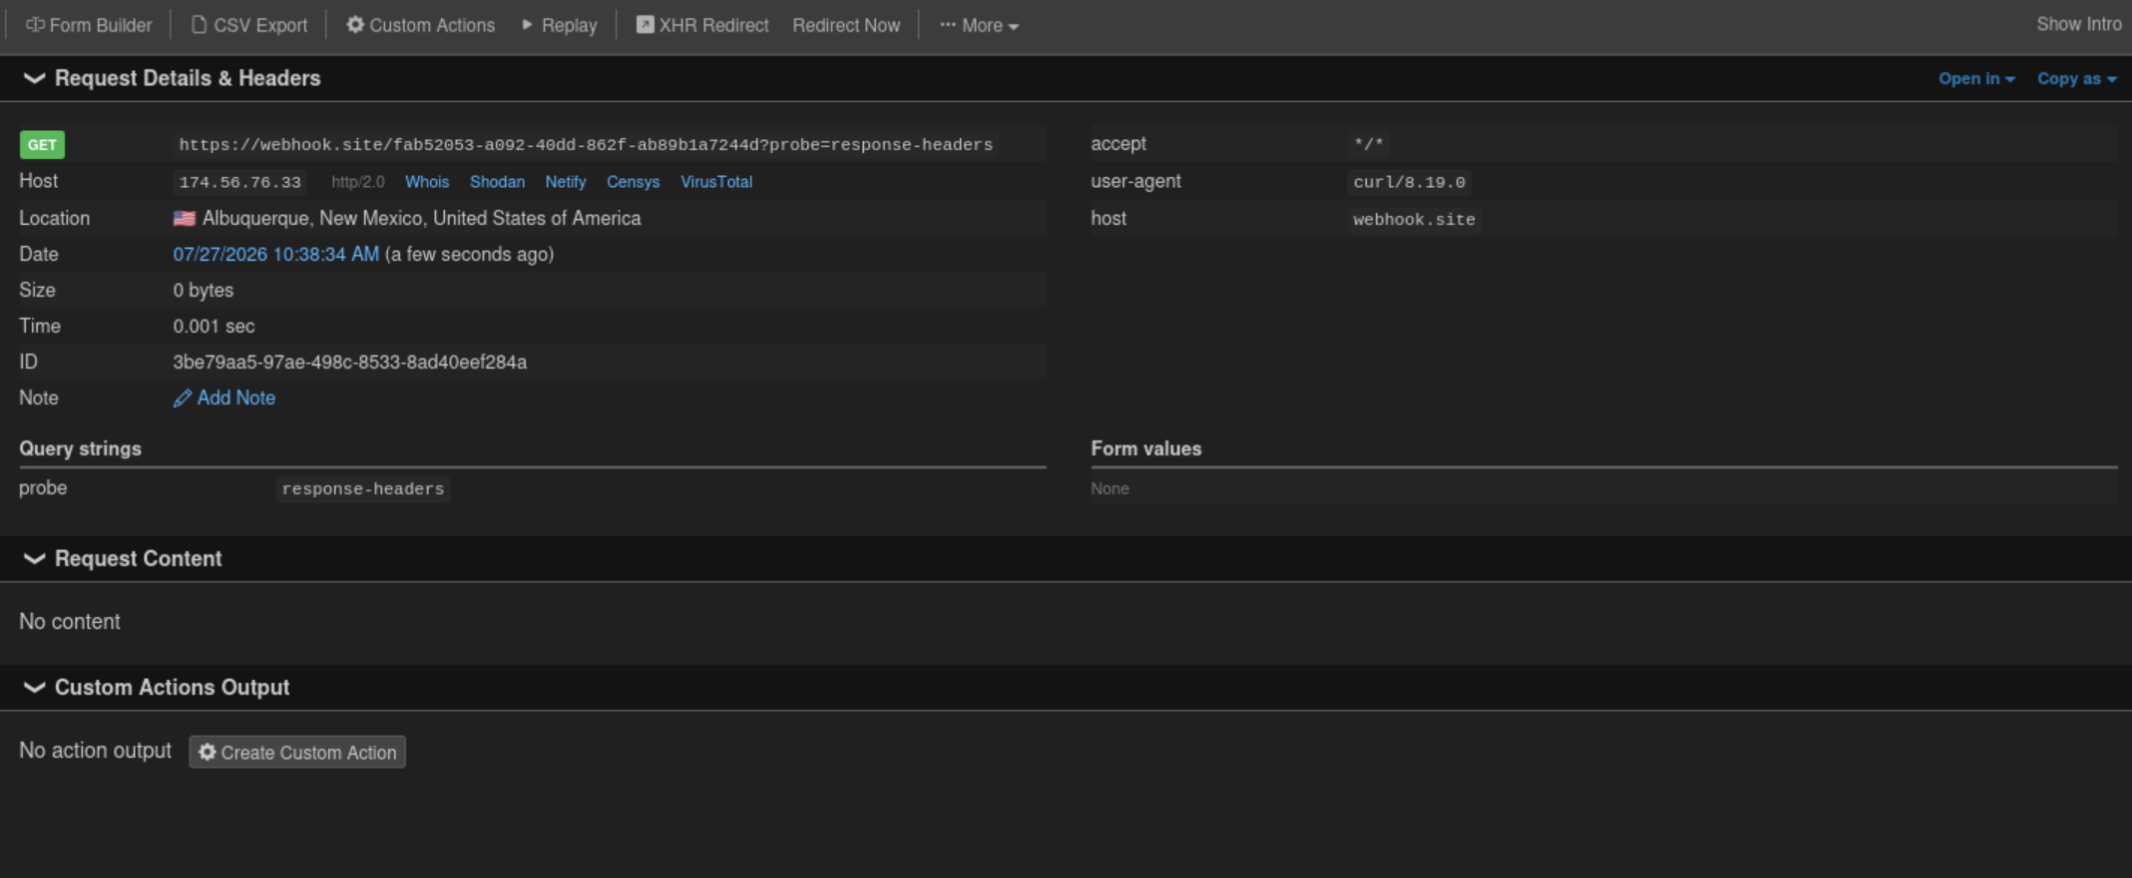2132x878 pixels.
Task: Click the green GET method badge
Action: coord(42,145)
